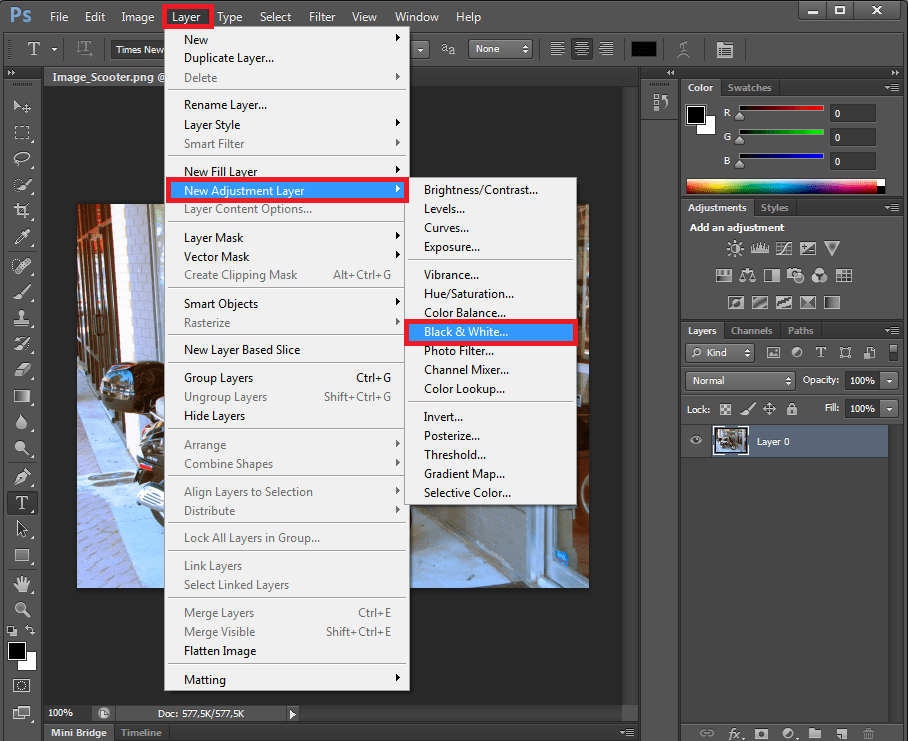Select the Eraser tool

click(x=22, y=370)
